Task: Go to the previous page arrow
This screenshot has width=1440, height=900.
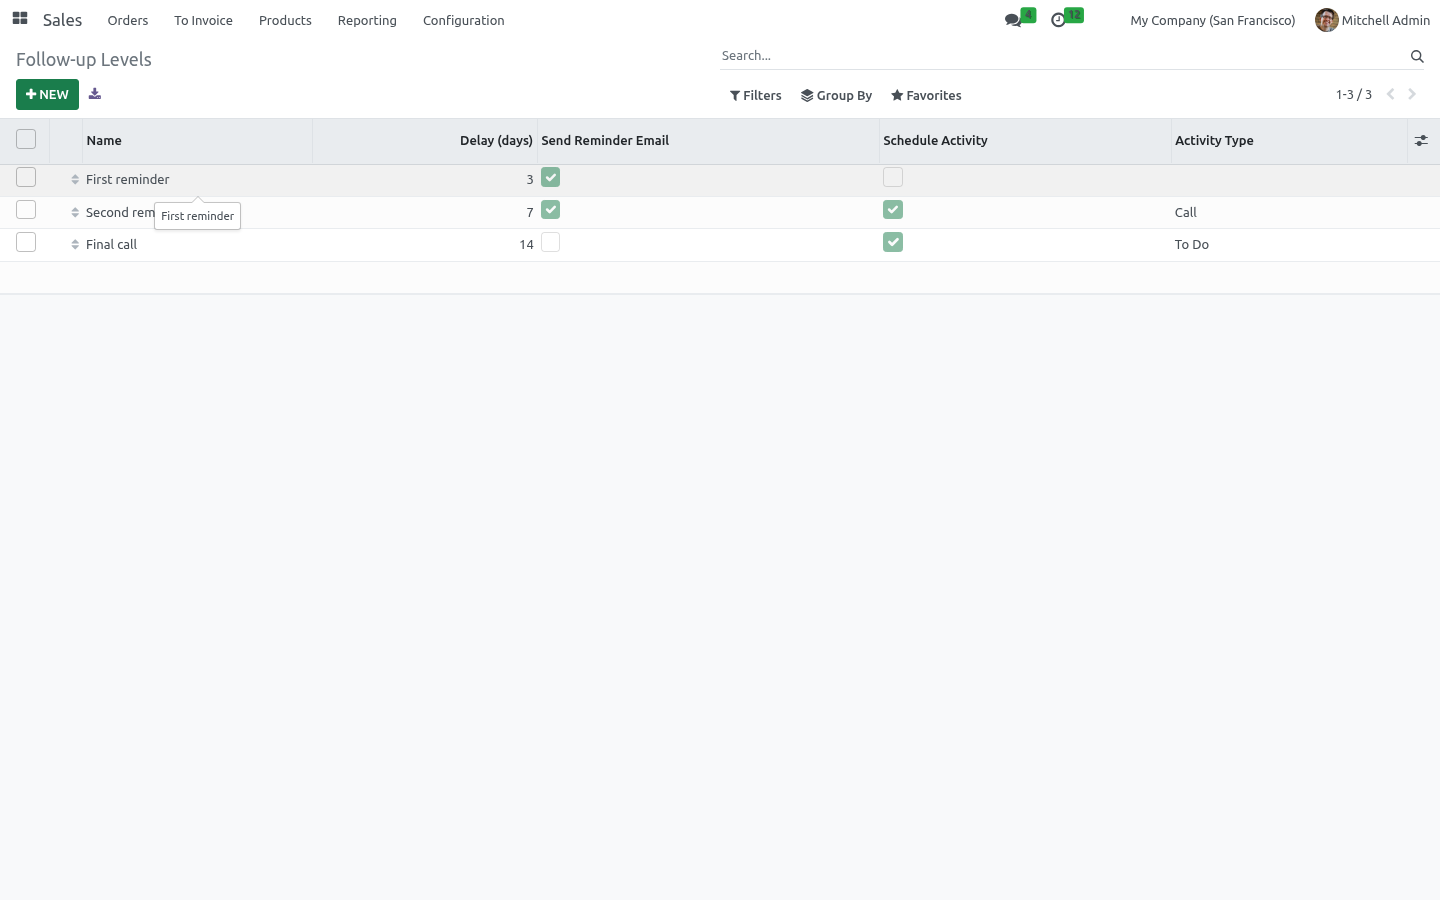Action: pos(1390,94)
